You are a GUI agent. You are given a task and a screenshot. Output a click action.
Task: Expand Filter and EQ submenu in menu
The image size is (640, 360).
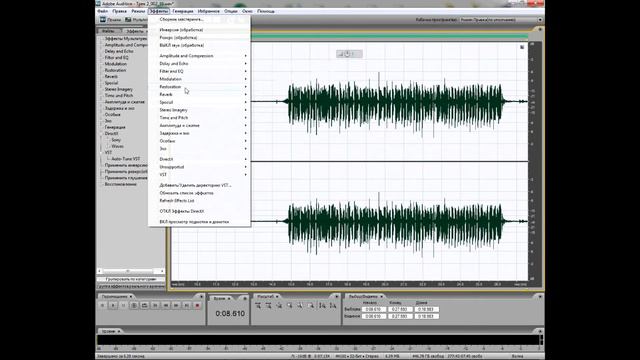tap(199, 71)
